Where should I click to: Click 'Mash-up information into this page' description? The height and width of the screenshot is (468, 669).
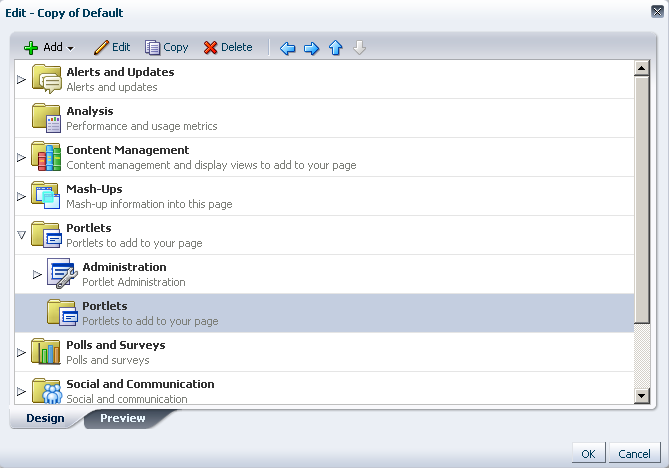pyautogui.click(x=149, y=204)
